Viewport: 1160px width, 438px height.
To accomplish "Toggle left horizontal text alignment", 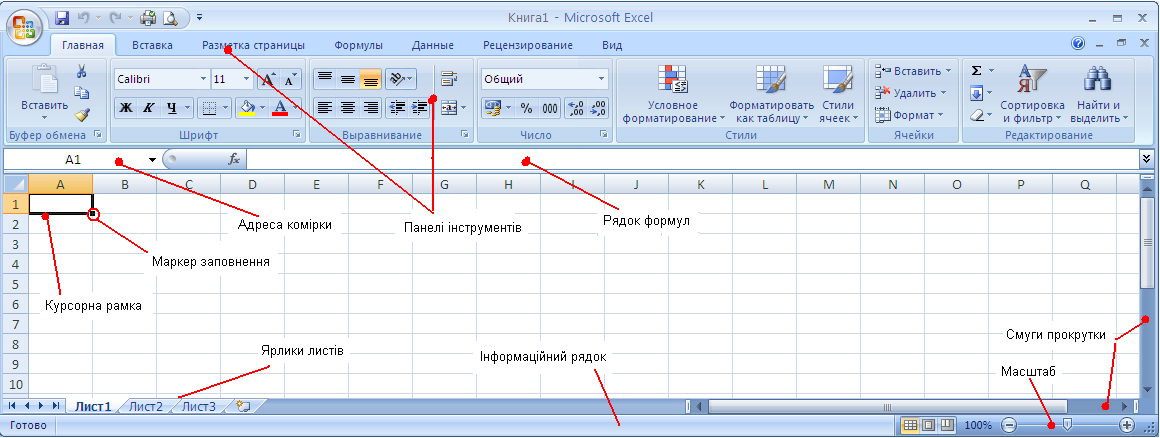I will (x=323, y=108).
